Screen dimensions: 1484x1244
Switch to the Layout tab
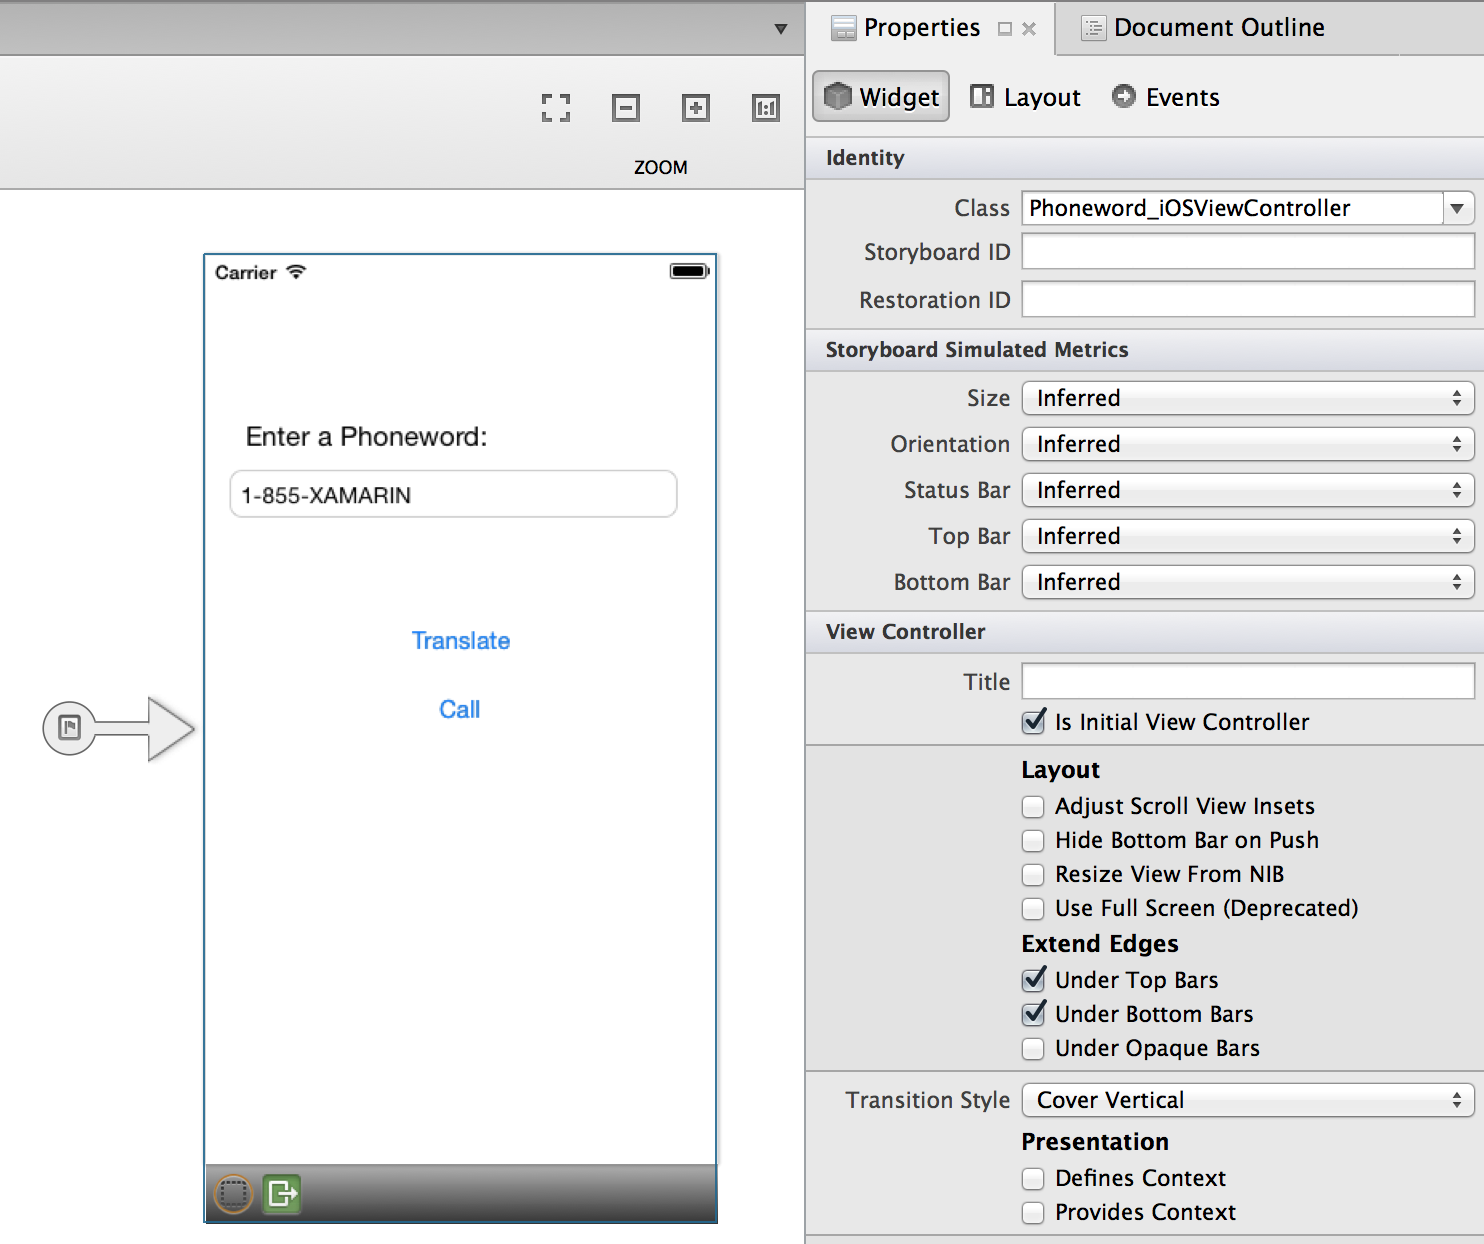pyautogui.click(x=1026, y=97)
